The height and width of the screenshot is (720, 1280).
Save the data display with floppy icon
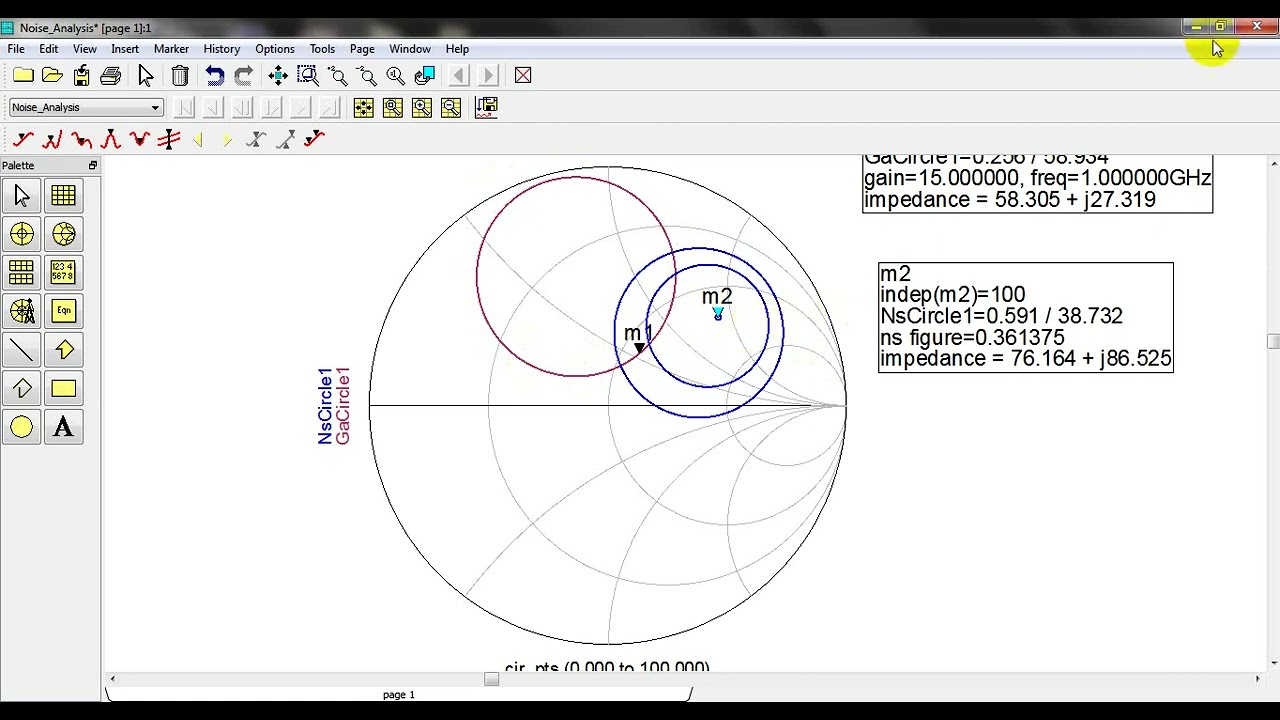[81, 76]
